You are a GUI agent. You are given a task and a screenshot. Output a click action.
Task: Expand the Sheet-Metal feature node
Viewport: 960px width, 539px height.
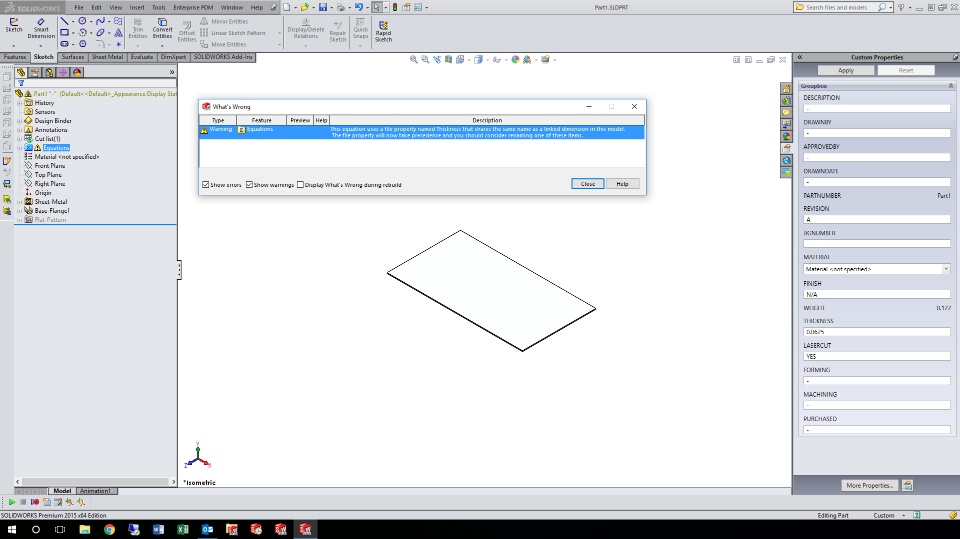[20, 202]
